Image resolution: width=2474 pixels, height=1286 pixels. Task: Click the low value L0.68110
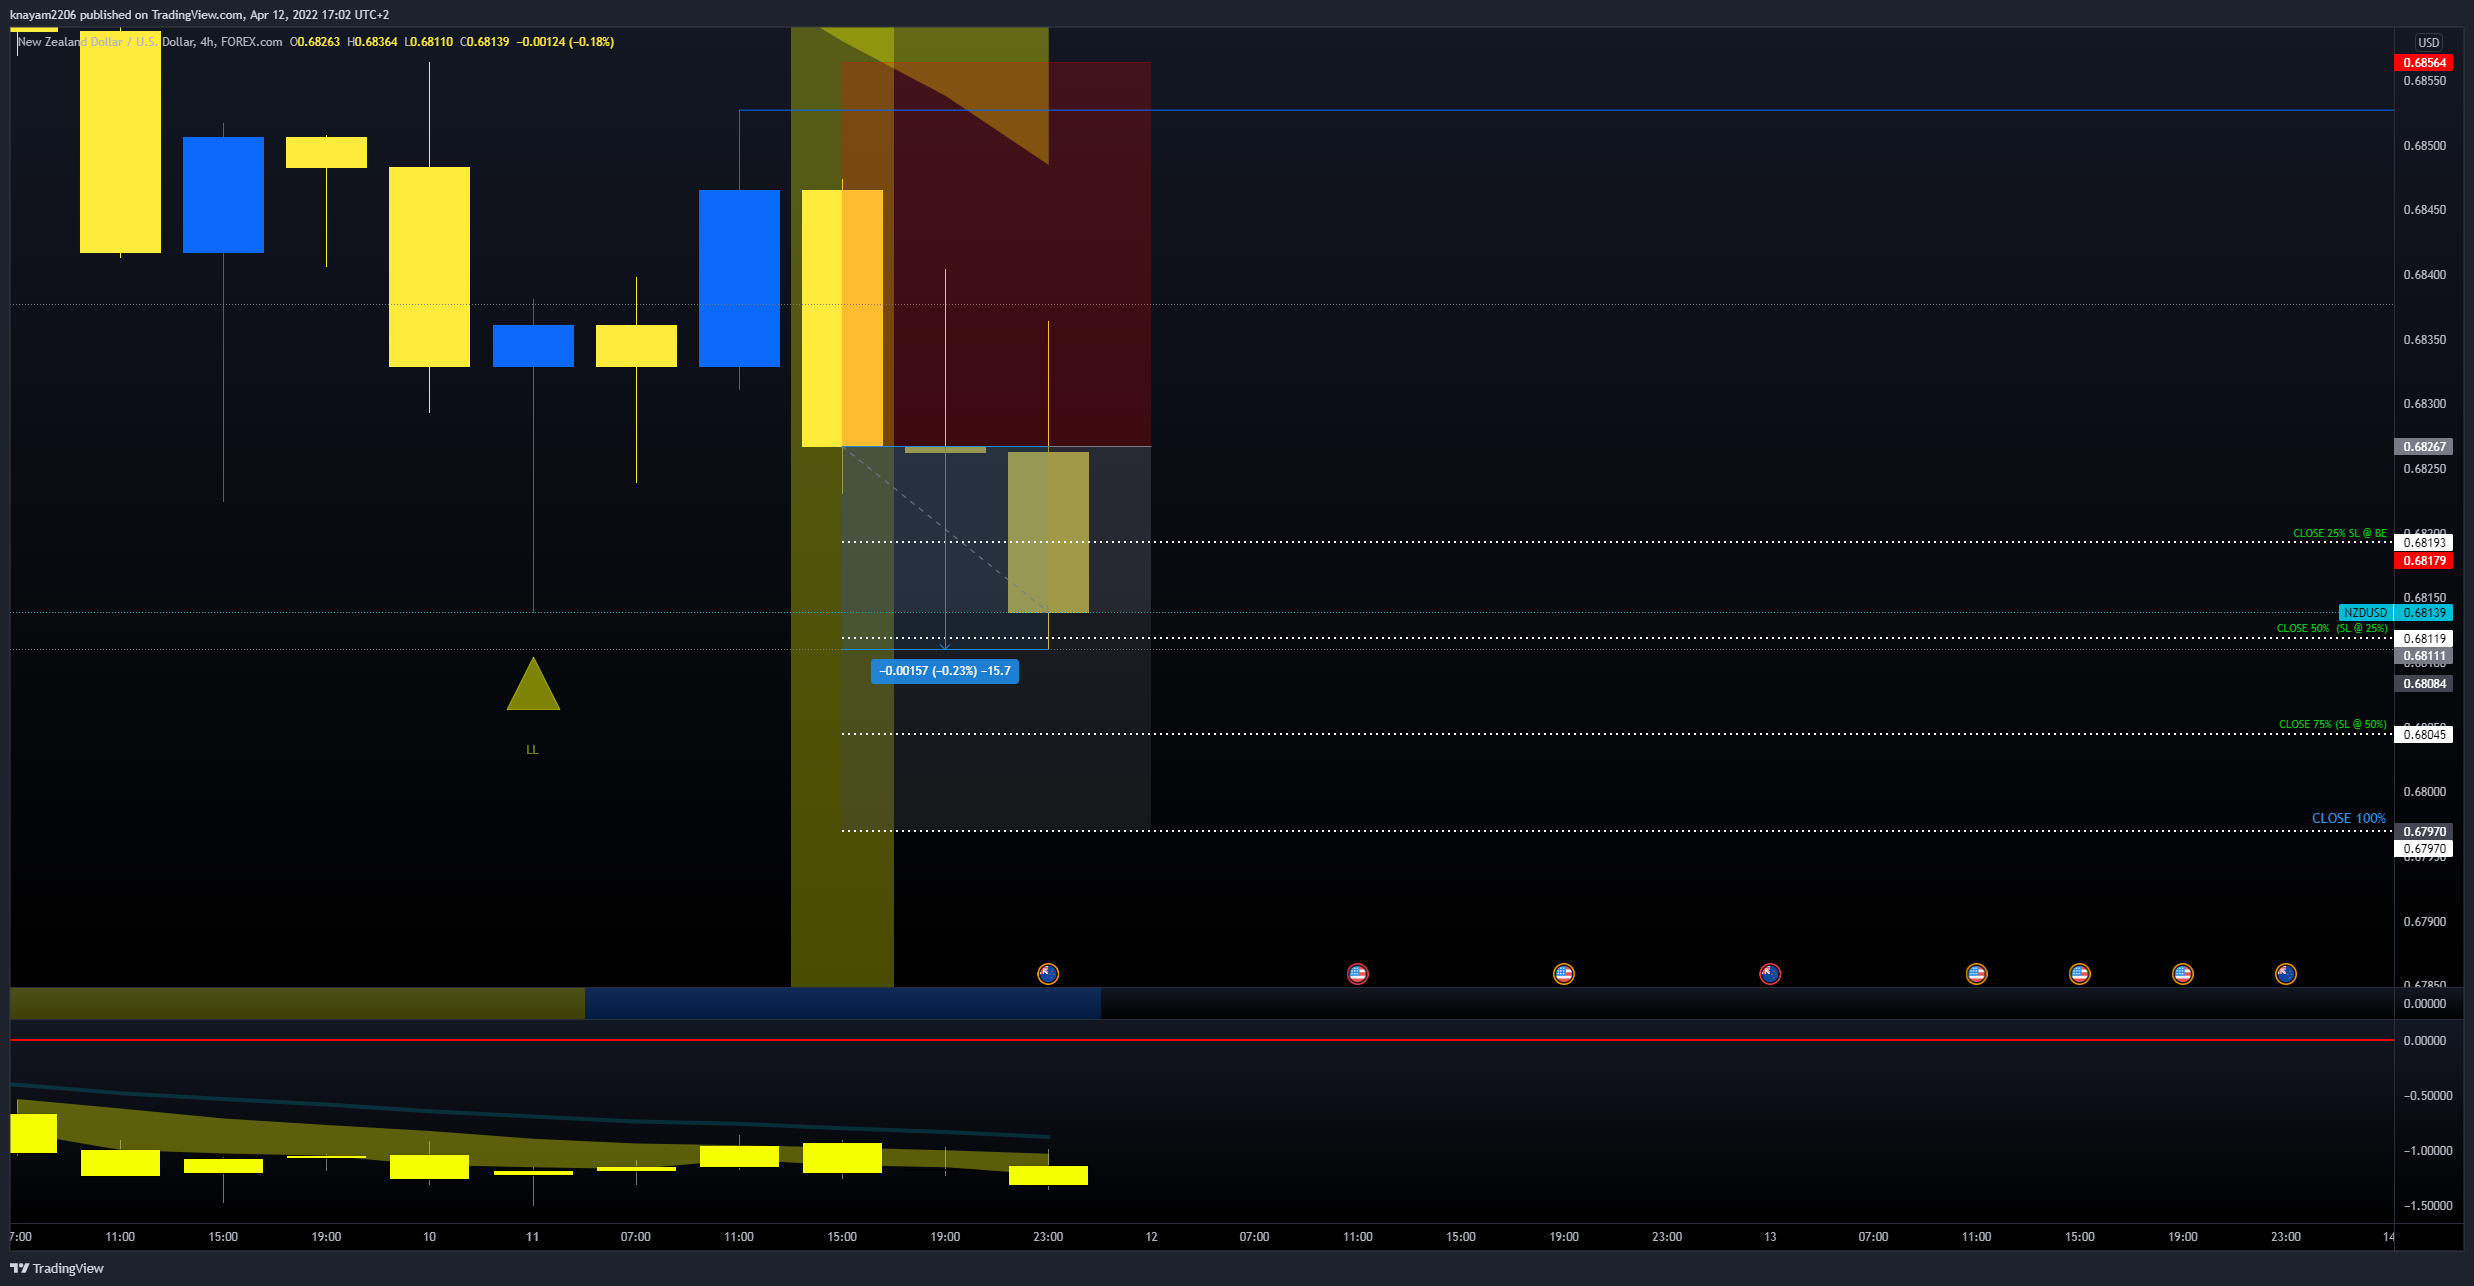pyautogui.click(x=429, y=42)
